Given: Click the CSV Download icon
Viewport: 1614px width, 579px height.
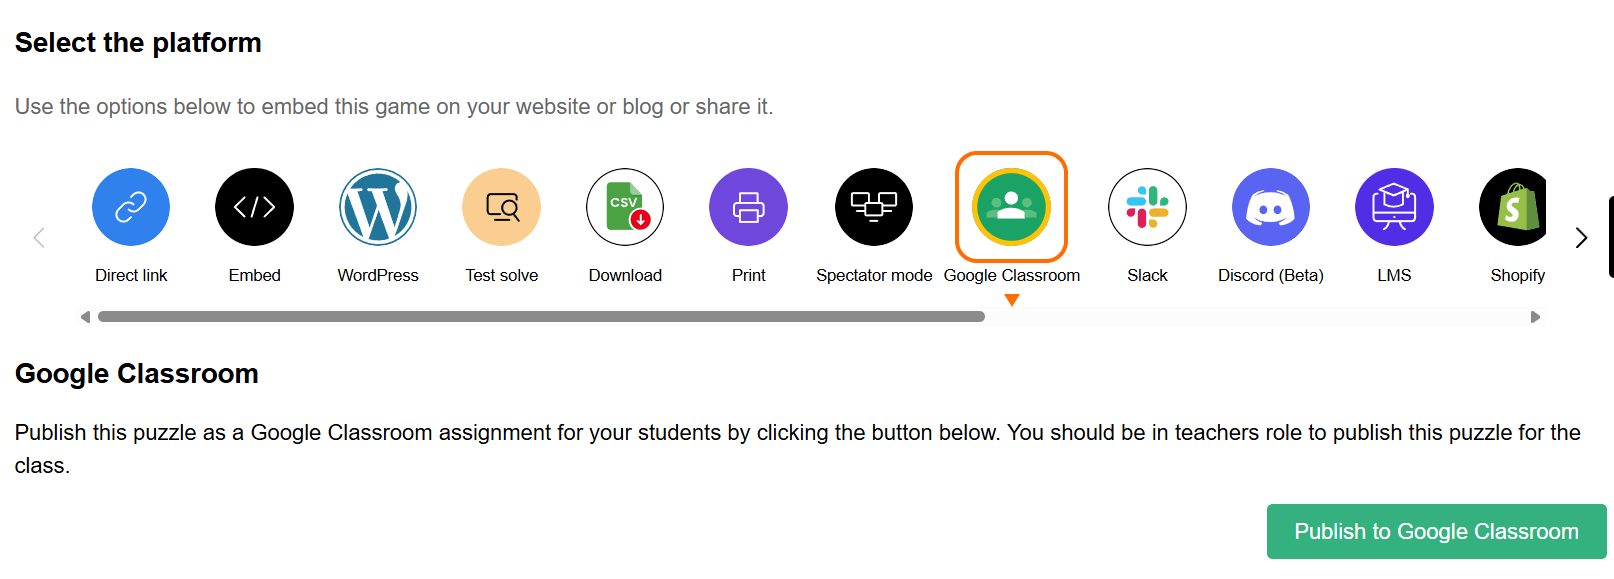Looking at the screenshot, I should coord(625,207).
